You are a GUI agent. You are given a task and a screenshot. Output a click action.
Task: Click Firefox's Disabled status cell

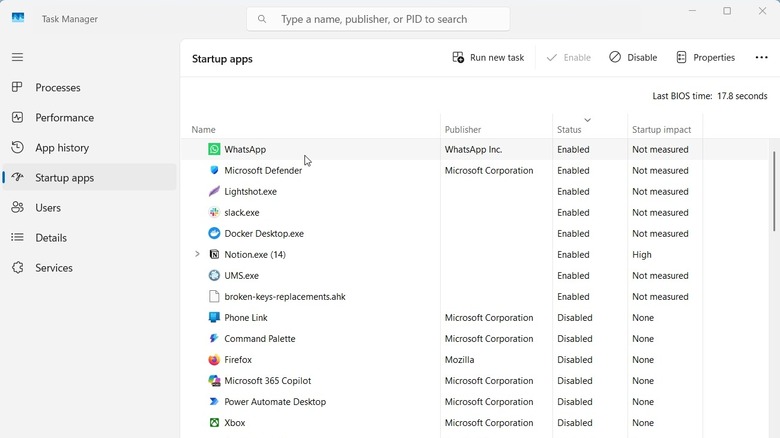click(x=575, y=359)
